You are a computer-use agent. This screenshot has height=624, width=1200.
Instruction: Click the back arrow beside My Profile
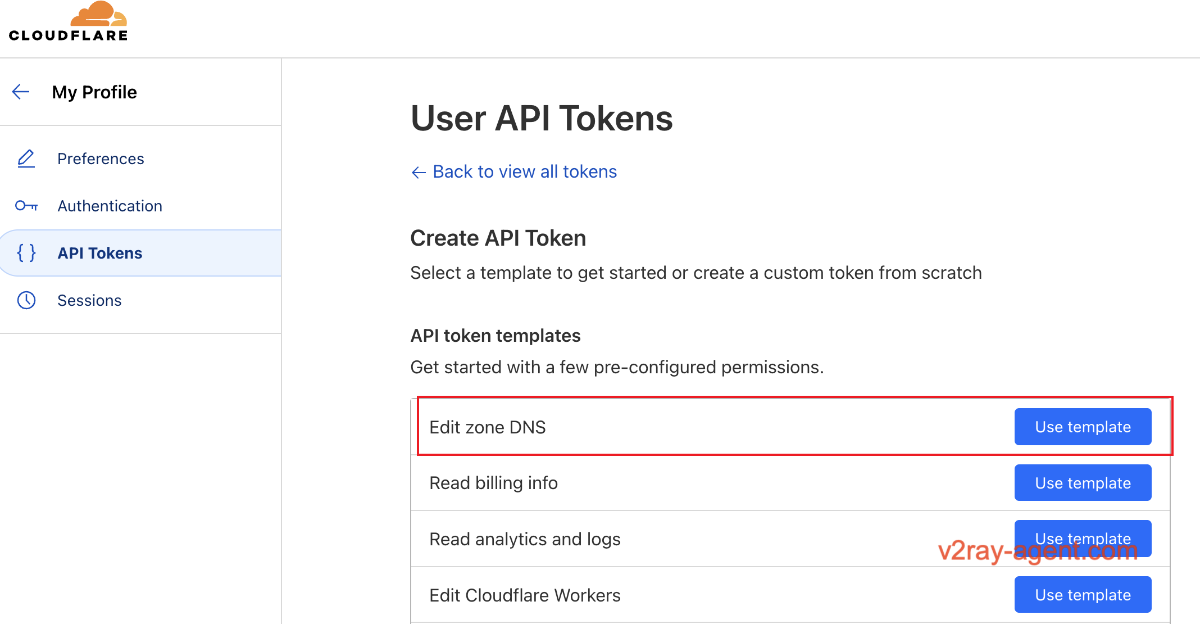[20, 91]
